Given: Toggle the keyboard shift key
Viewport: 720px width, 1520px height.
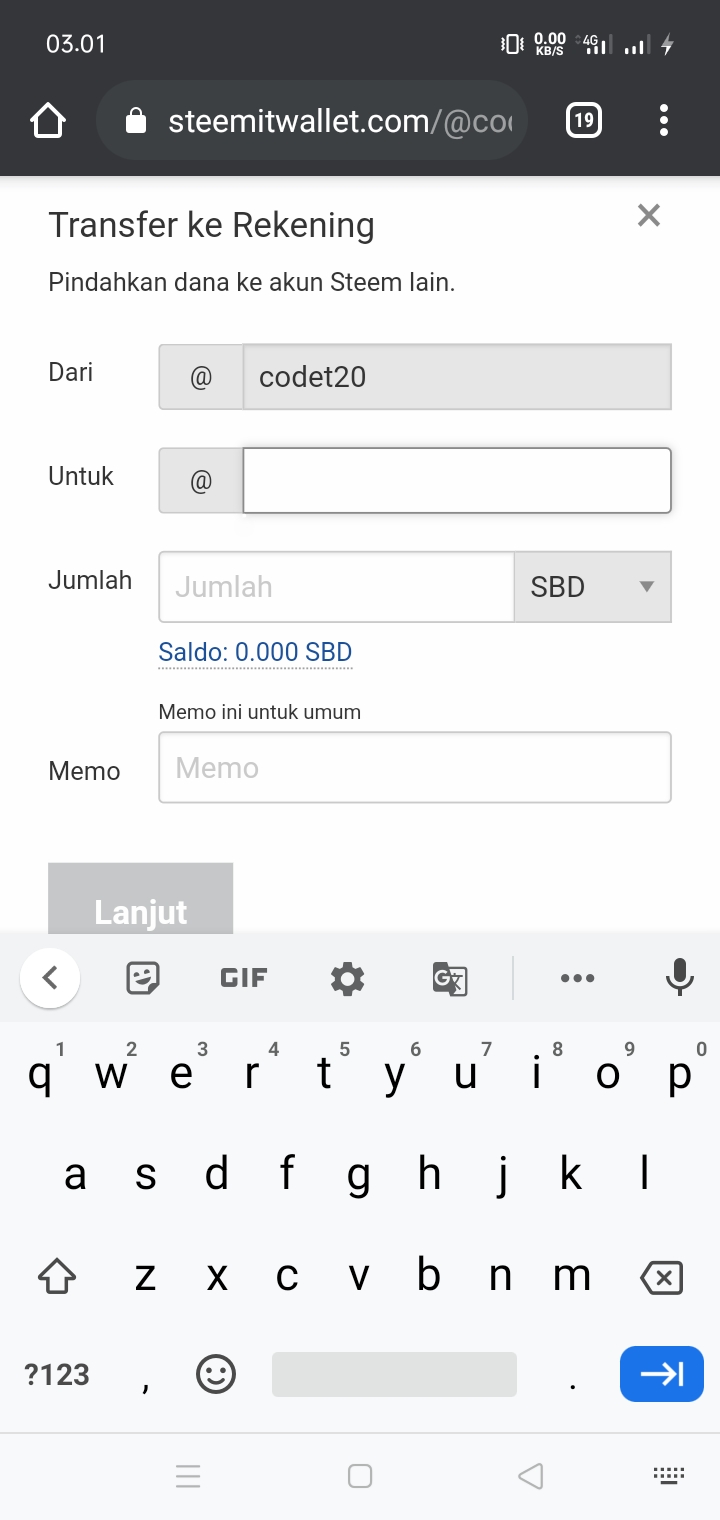Looking at the screenshot, I should pos(57,1277).
